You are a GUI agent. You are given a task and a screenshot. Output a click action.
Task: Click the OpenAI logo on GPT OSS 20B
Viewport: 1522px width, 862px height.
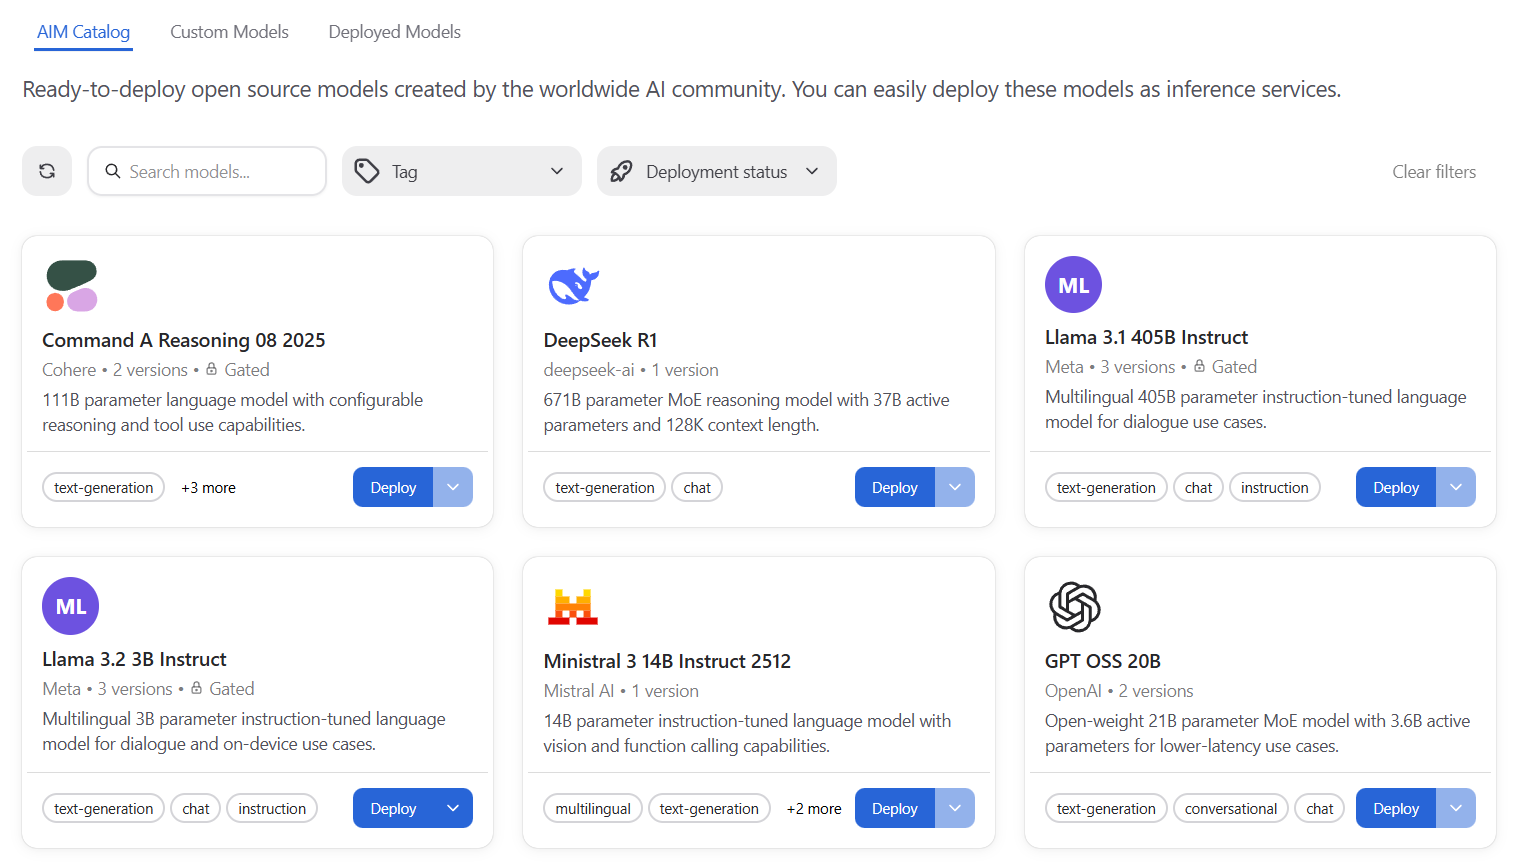(x=1074, y=607)
